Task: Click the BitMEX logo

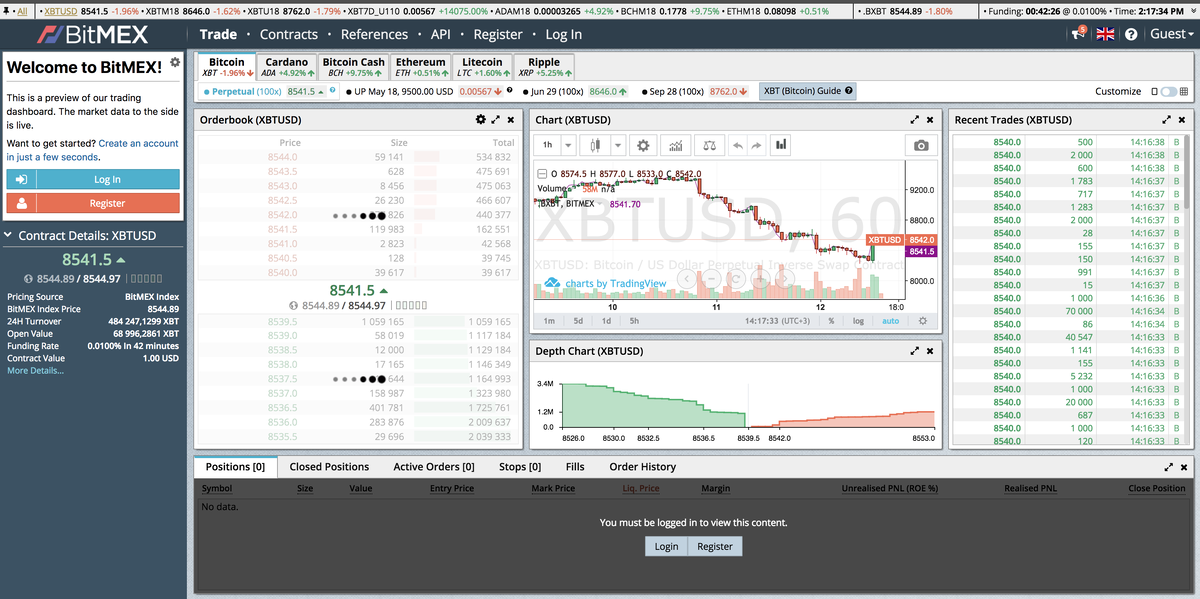Action: pyautogui.click(x=92, y=34)
